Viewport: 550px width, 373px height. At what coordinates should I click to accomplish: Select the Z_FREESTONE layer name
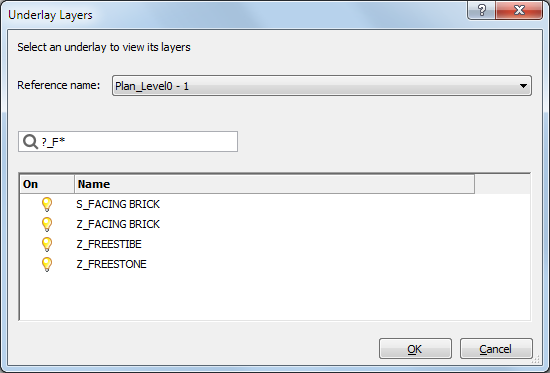pyautogui.click(x=111, y=264)
